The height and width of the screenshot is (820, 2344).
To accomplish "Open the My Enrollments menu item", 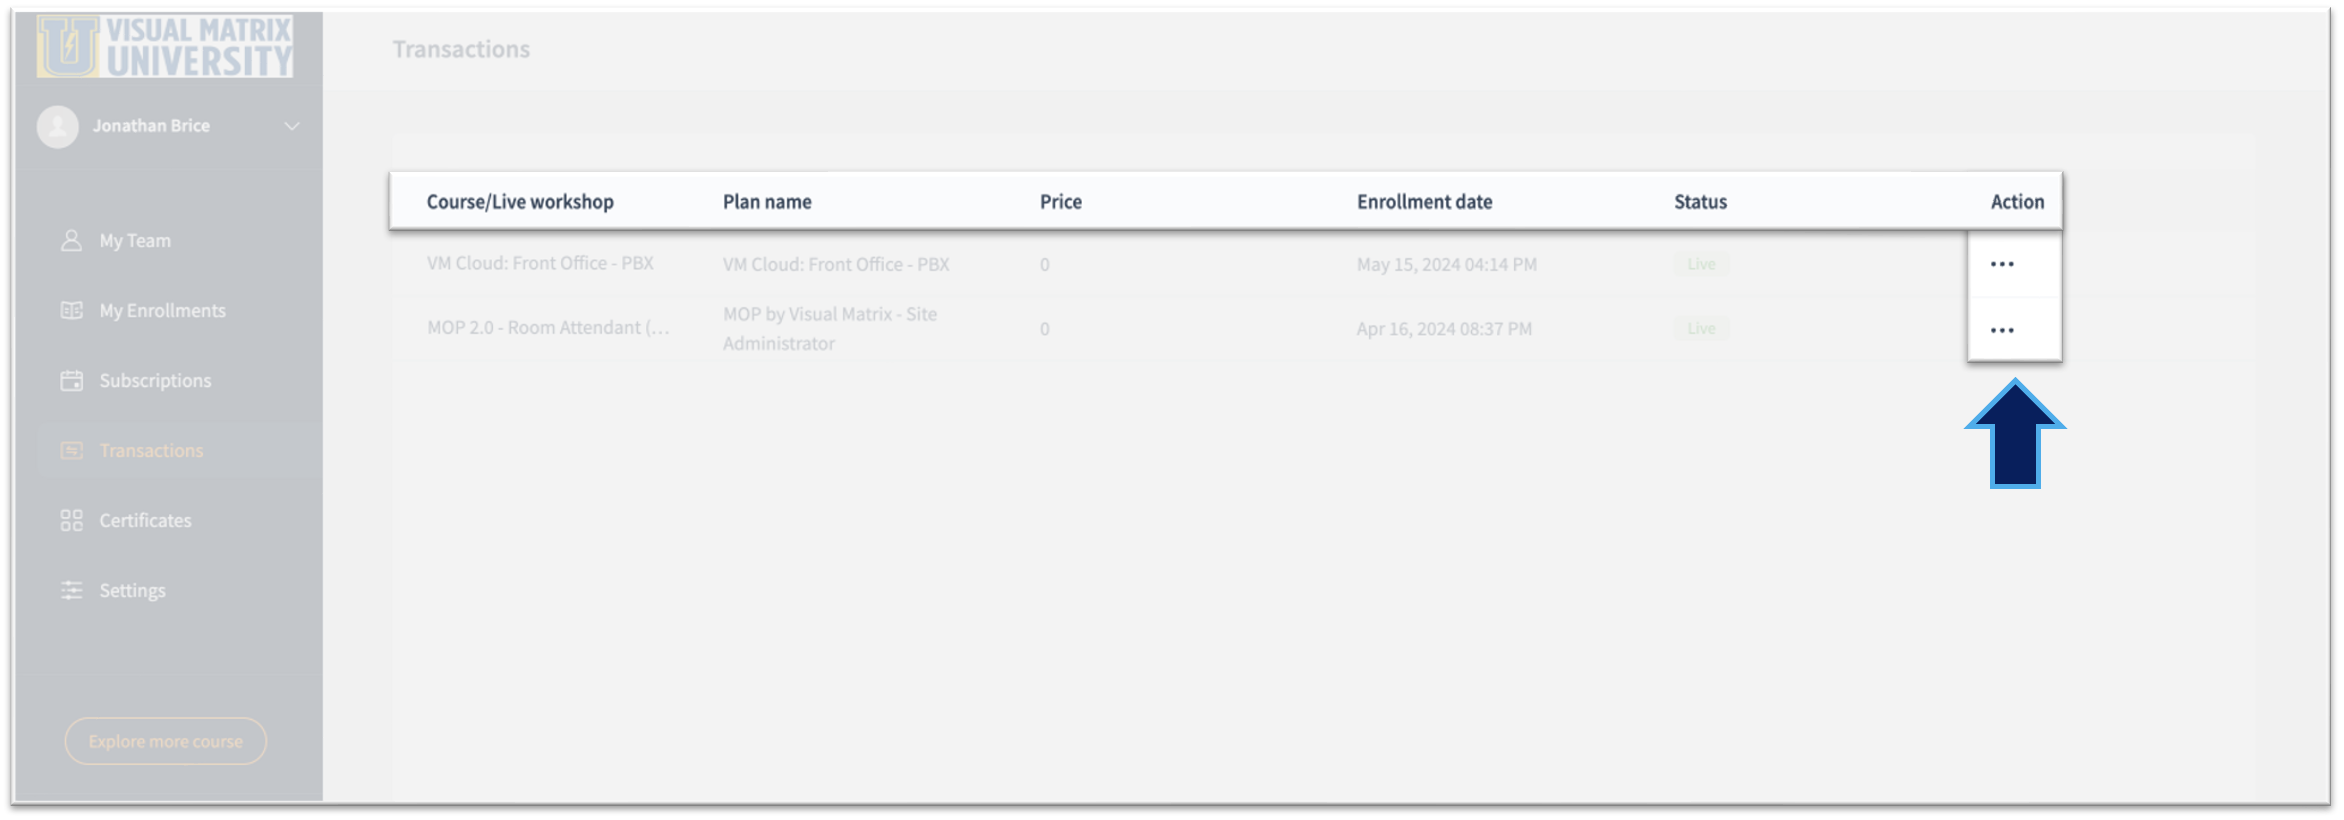I will click(162, 311).
